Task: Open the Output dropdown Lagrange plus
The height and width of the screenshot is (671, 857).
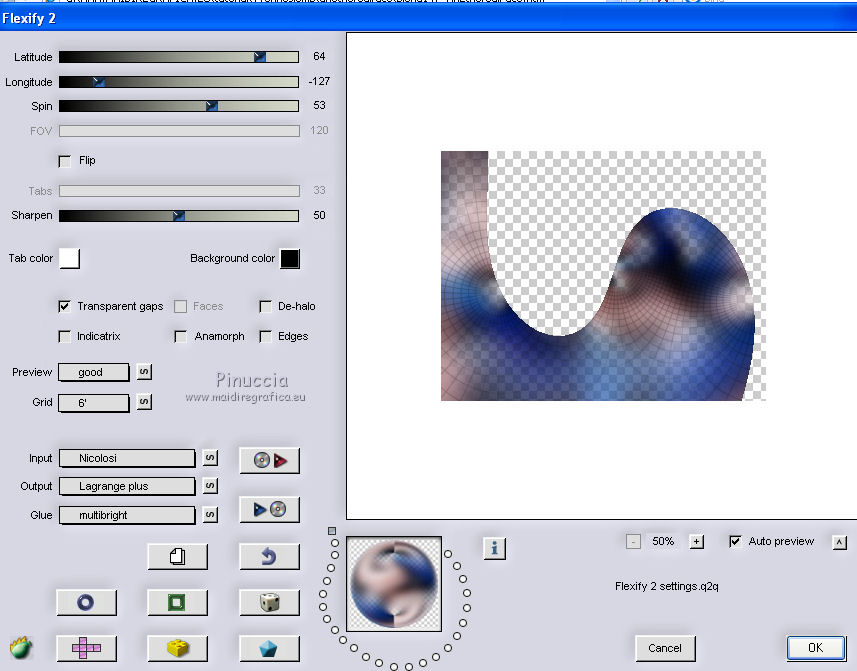Action: click(127, 486)
